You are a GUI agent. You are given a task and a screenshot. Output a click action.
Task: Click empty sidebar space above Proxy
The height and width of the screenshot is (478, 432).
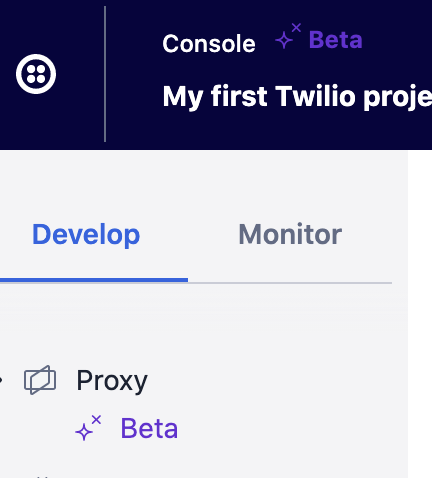204,323
